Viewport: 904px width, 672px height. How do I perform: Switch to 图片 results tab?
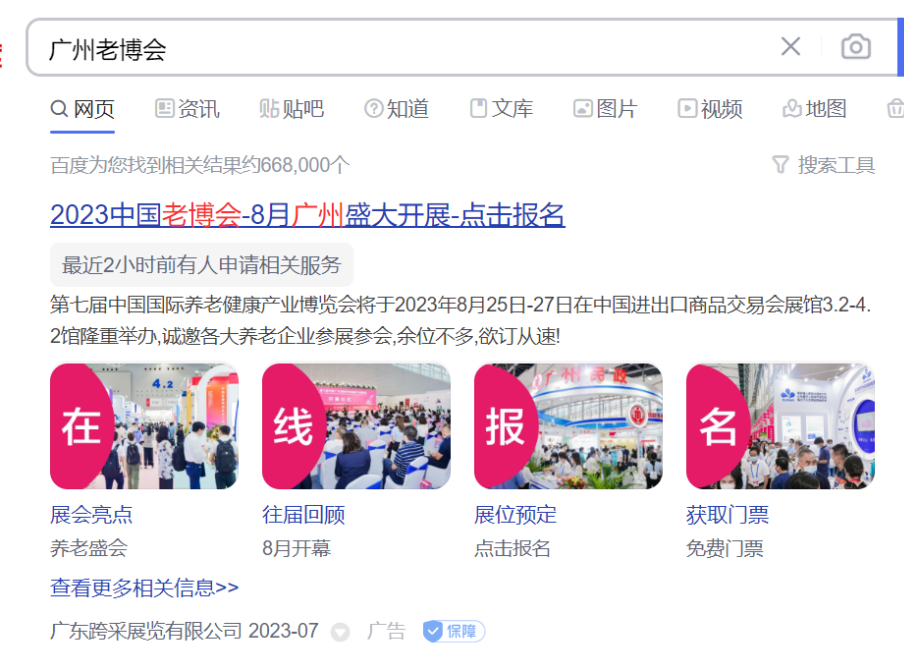tap(605, 109)
